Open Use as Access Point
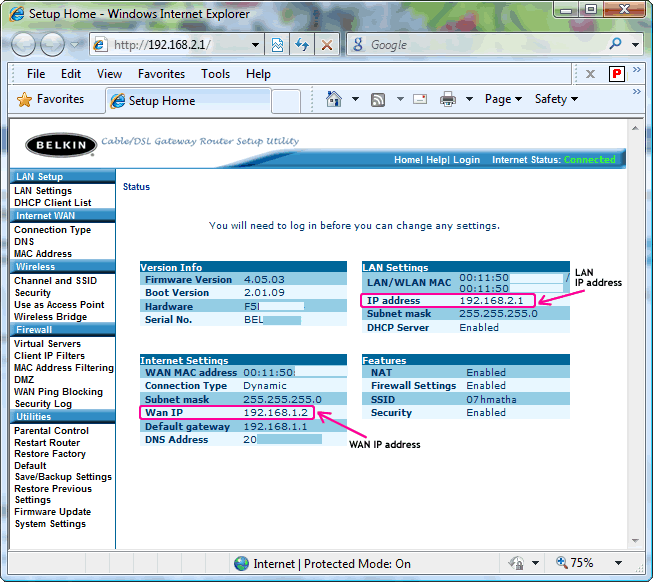This screenshot has height=582, width=653. point(59,305)
